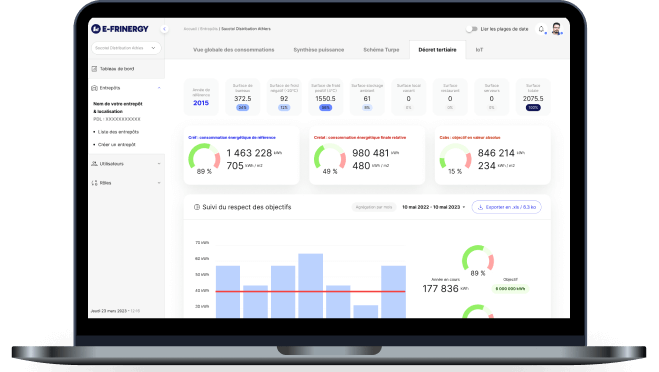Click the Entrepôts breadcrumb link
Screen dimensions: 659x372
(208, 29)
